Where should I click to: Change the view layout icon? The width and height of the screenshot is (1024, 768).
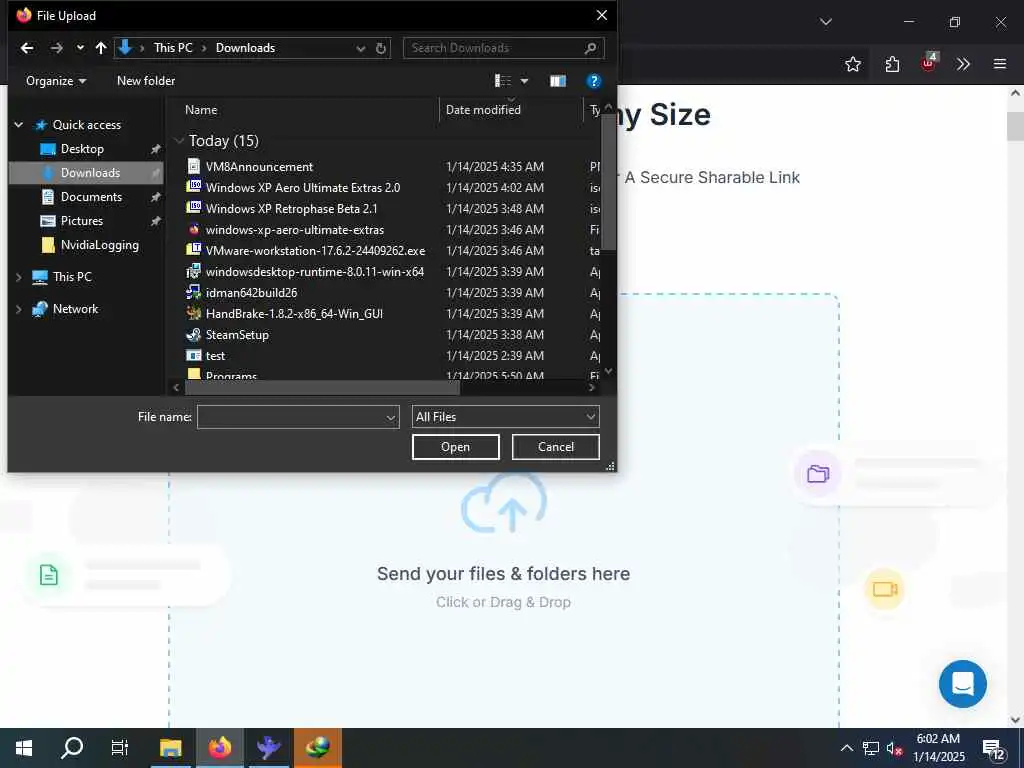503,81
